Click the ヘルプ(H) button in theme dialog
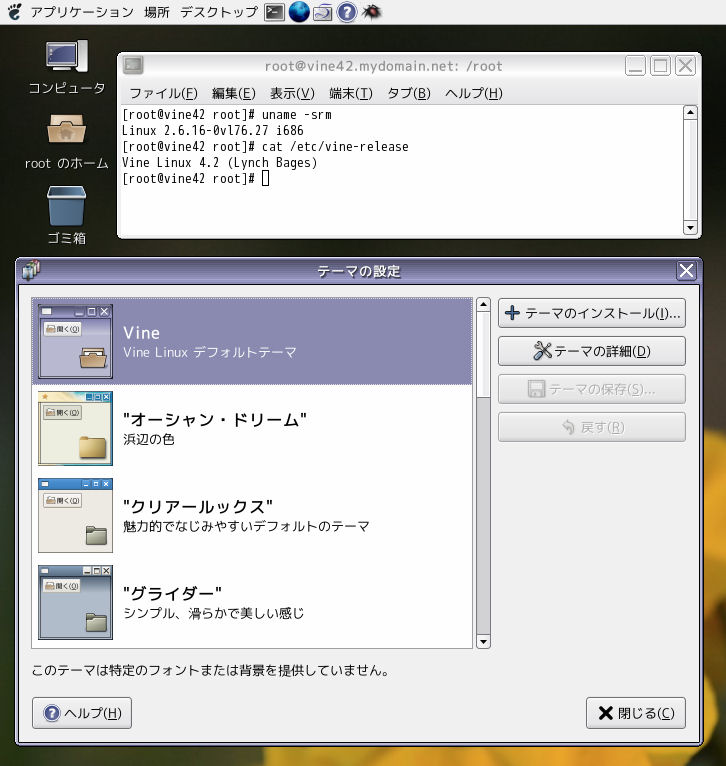The image size is (726, 766). (82, 713)
